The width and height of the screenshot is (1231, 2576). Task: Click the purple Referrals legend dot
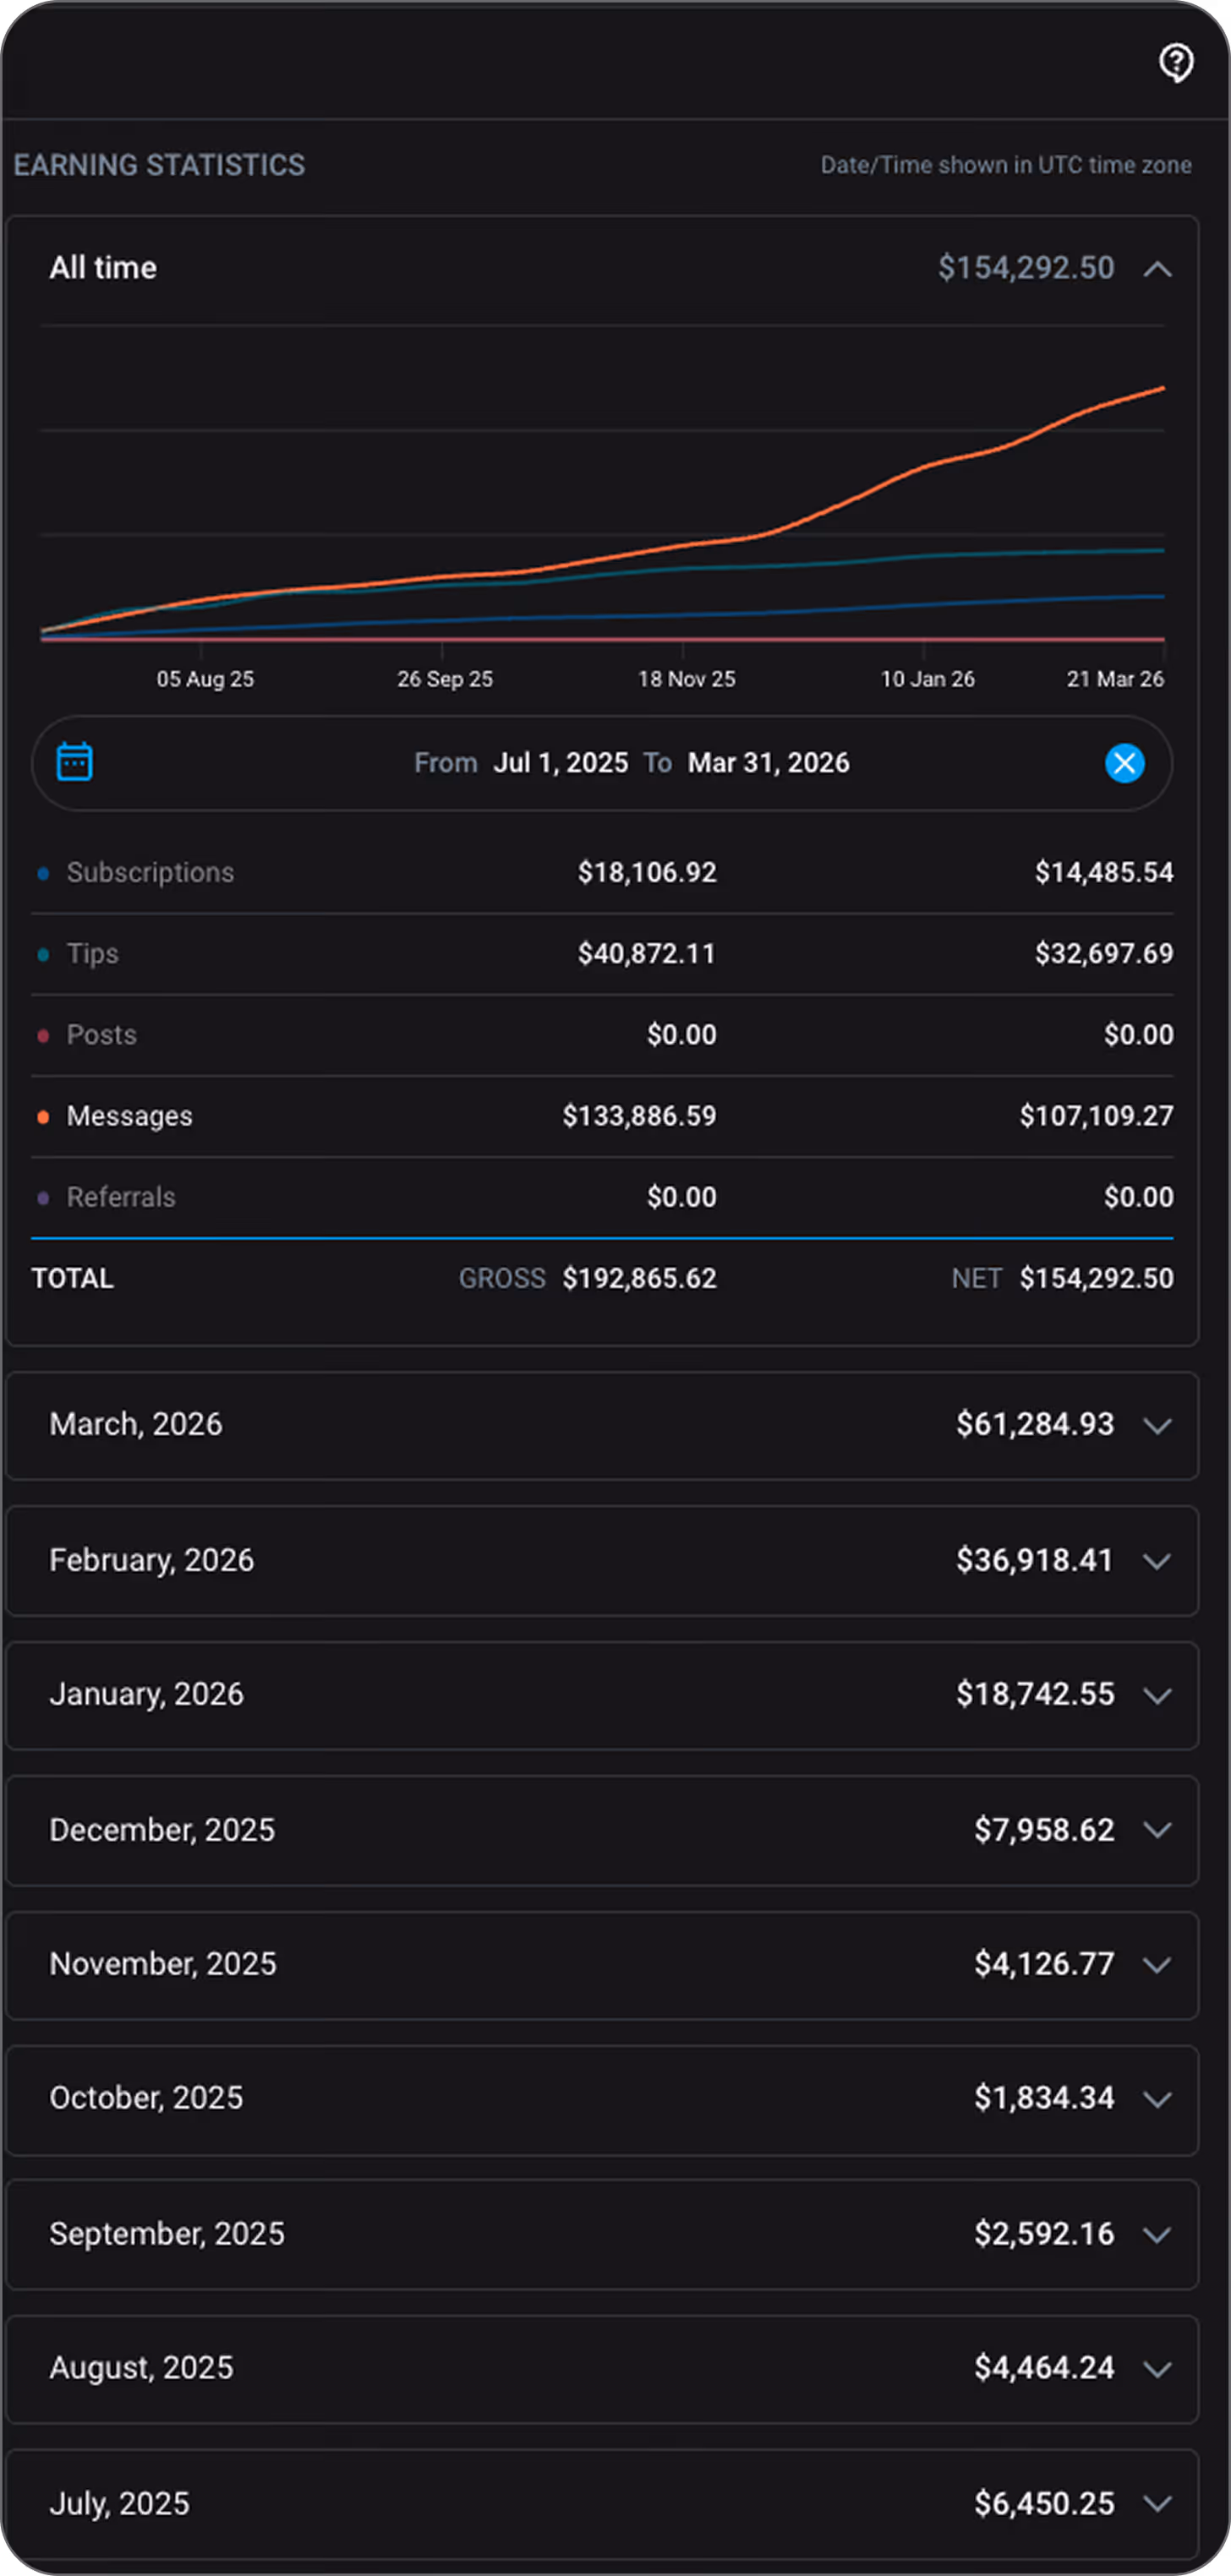(x=43, y=1197)
